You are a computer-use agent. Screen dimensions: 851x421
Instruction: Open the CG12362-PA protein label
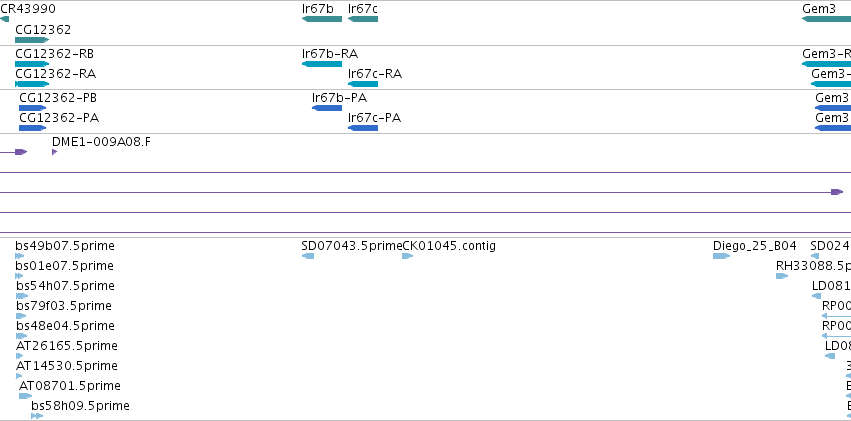[x=59, y=118]
